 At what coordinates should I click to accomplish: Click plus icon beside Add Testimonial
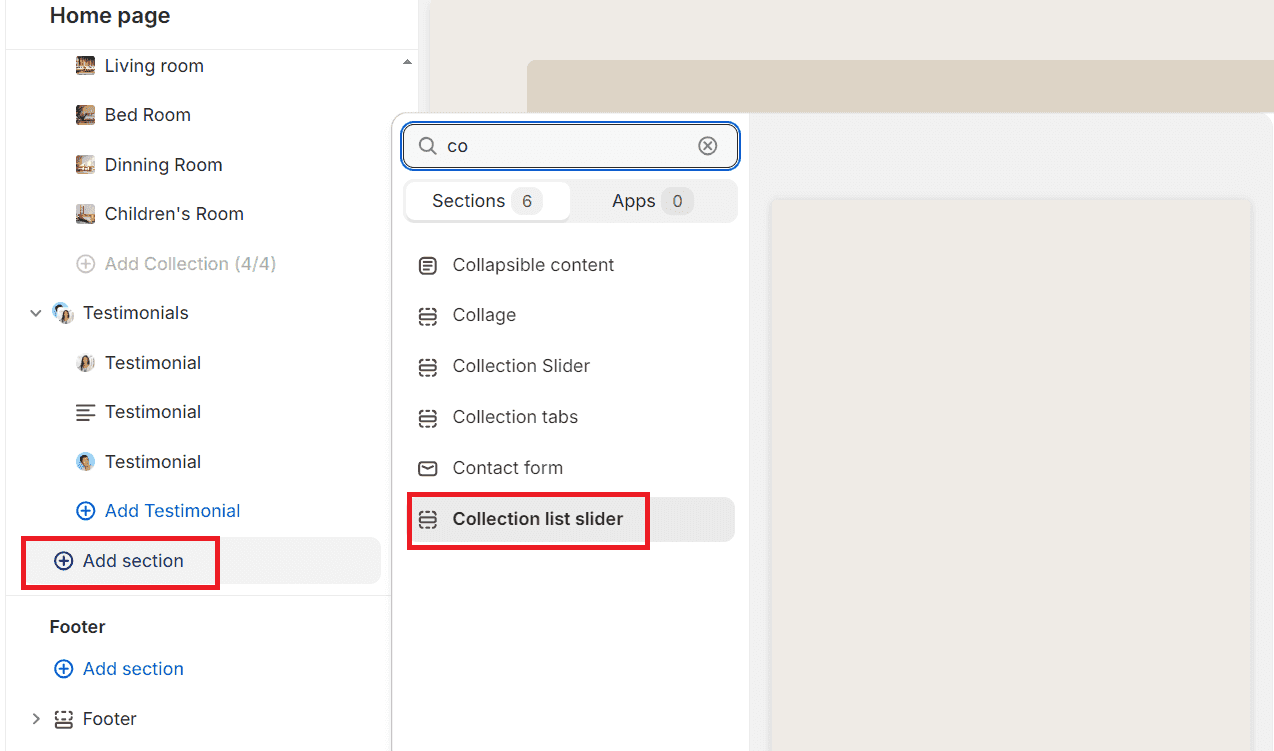(86, 511)
